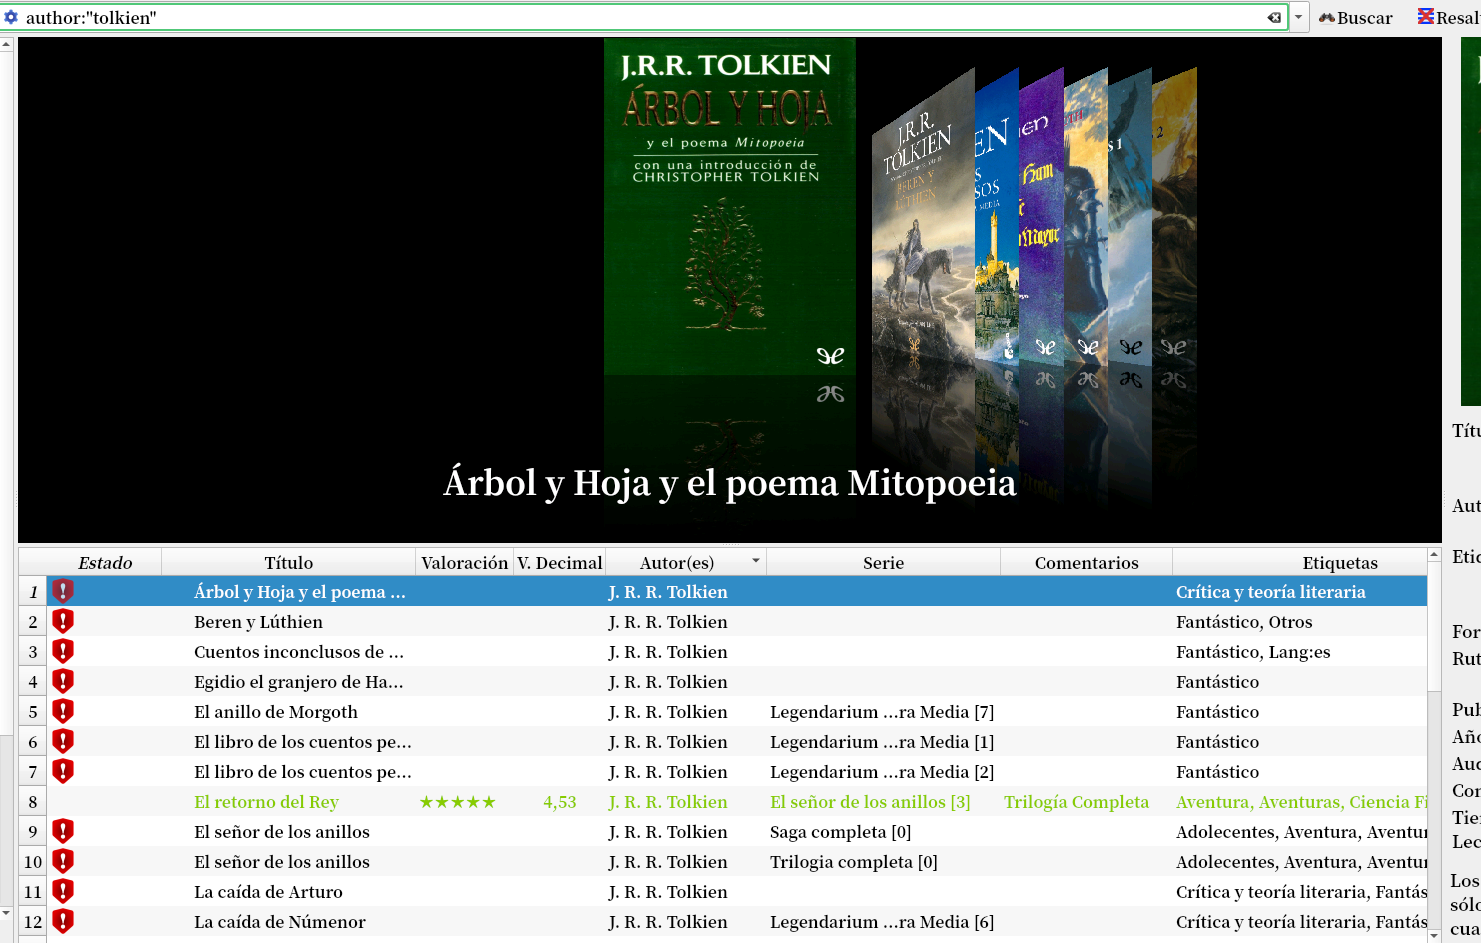Select row number 8 header
The width and height of the screenshot is (1481, 943).
point(33,801)
